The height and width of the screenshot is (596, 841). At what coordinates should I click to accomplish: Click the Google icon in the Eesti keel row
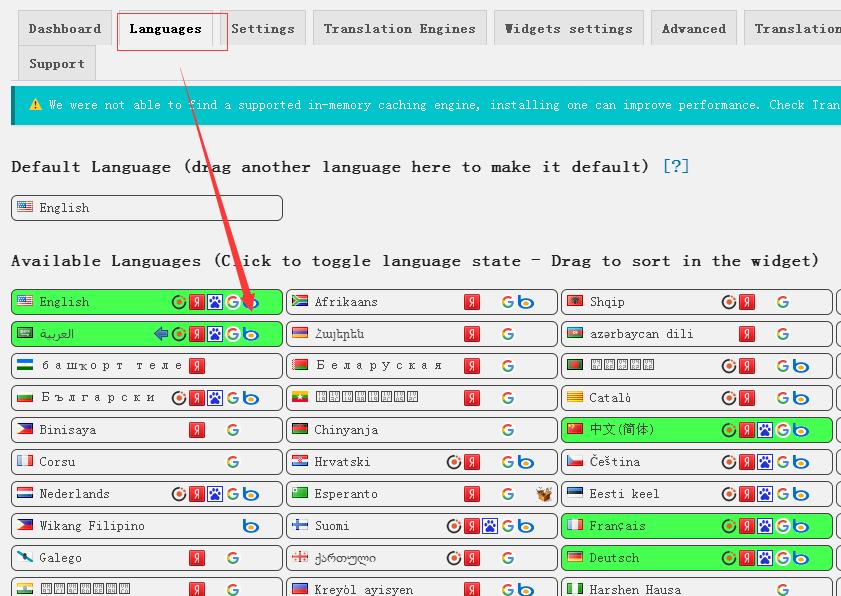(783, 494)
